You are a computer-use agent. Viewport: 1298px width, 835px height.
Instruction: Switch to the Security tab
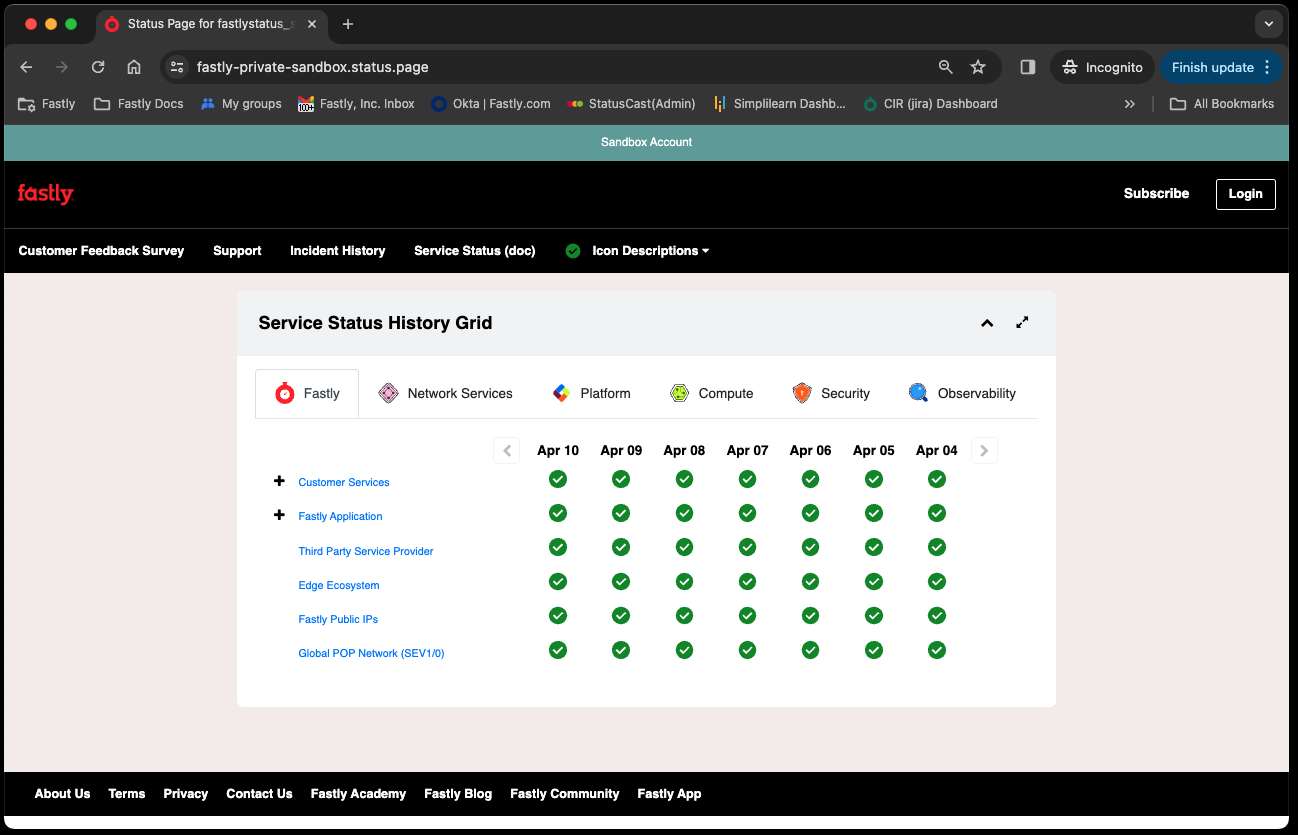(831, 393)
